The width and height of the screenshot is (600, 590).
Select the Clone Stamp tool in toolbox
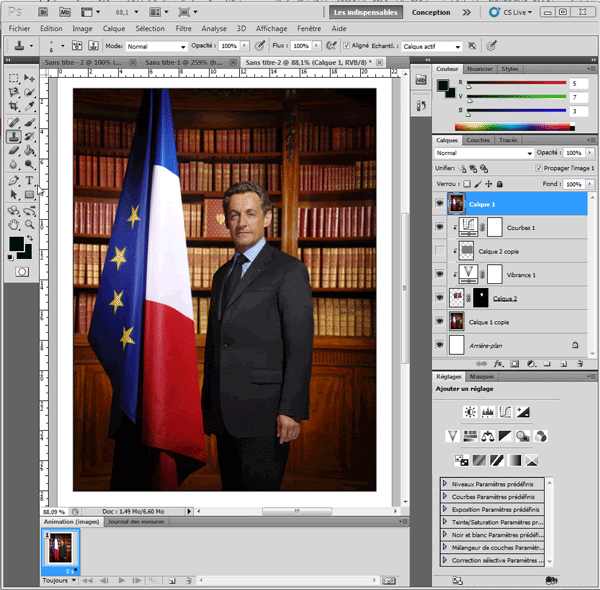(13, 137)
